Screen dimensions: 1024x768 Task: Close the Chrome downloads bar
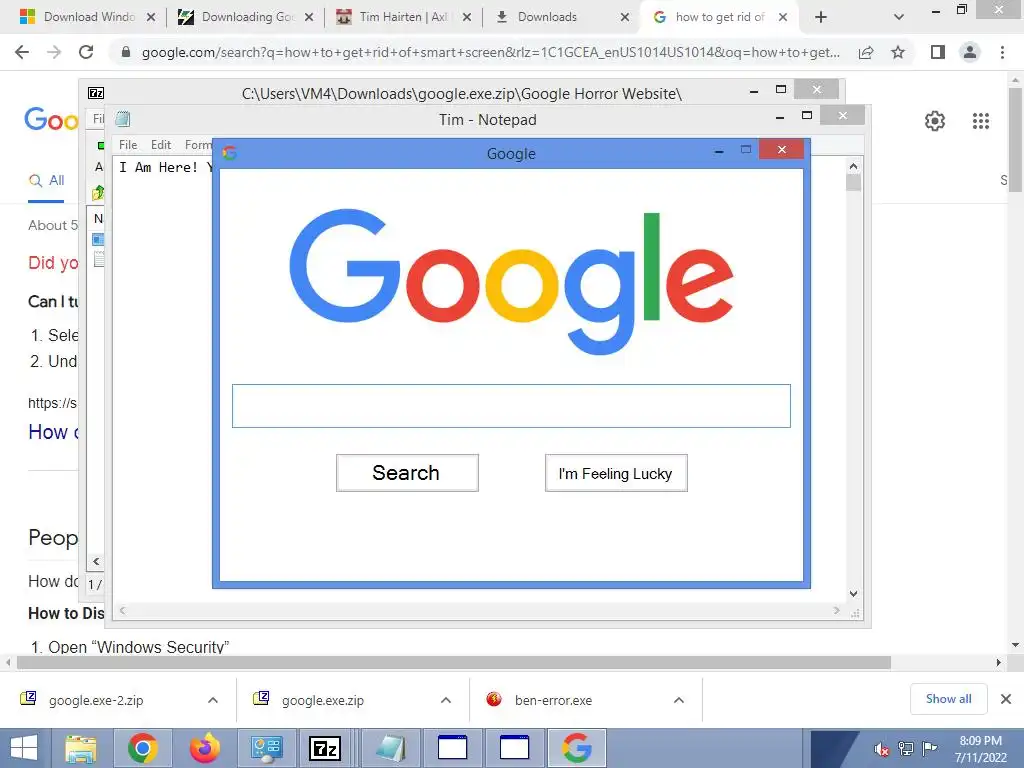click(1006, 699)
